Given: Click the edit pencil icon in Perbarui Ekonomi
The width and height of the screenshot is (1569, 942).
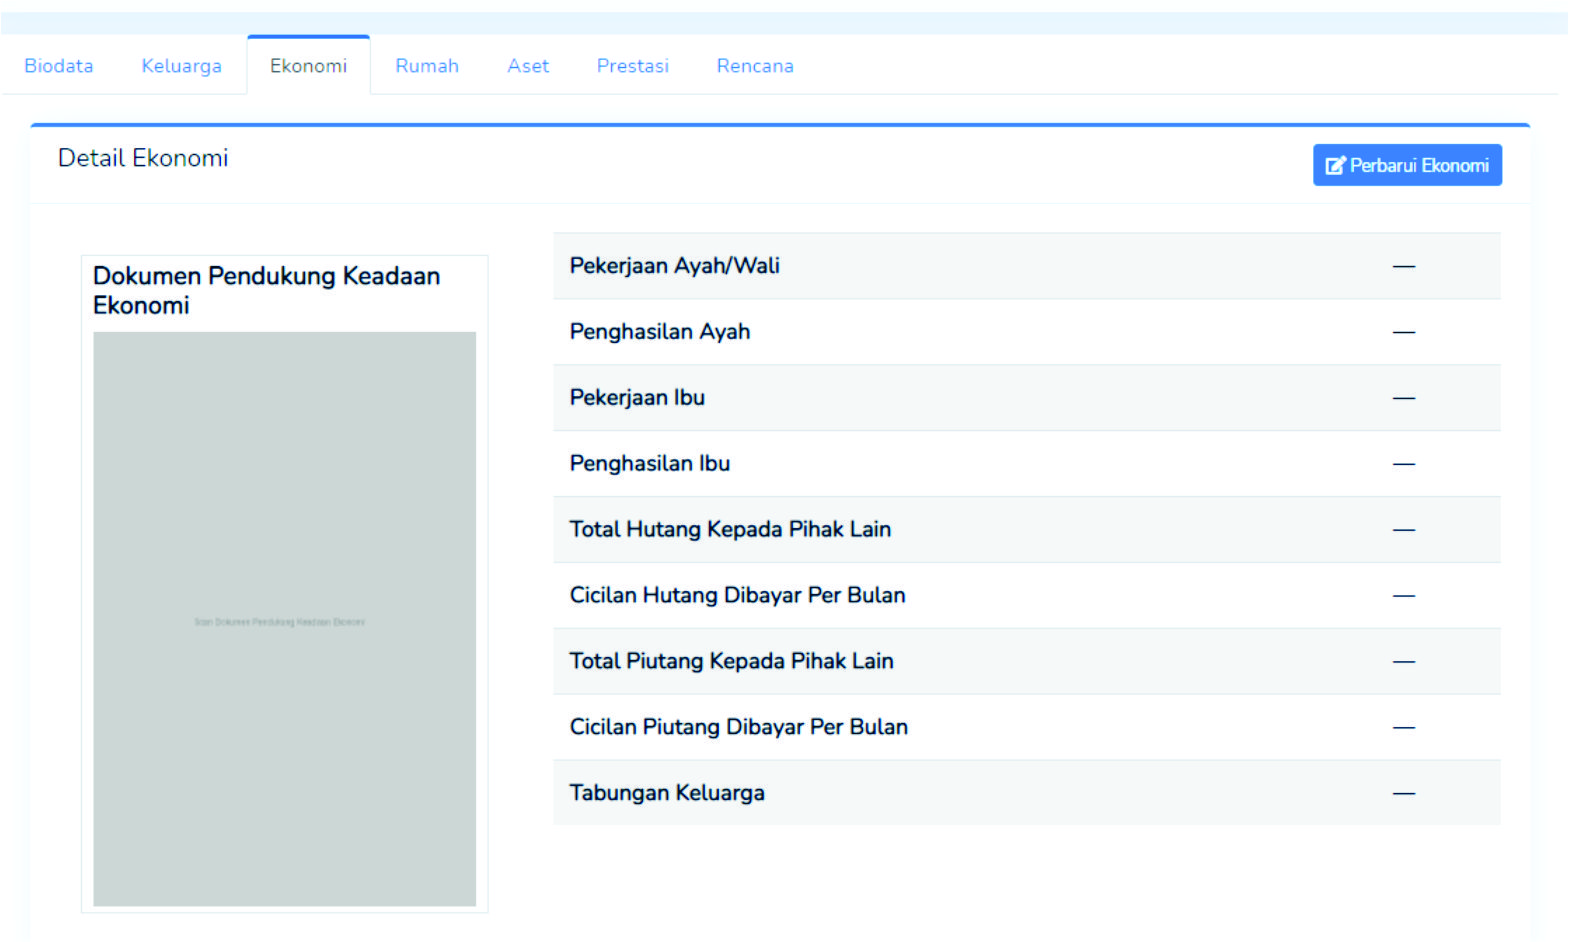Looking at the screenshot, I should click(1335, 166).
